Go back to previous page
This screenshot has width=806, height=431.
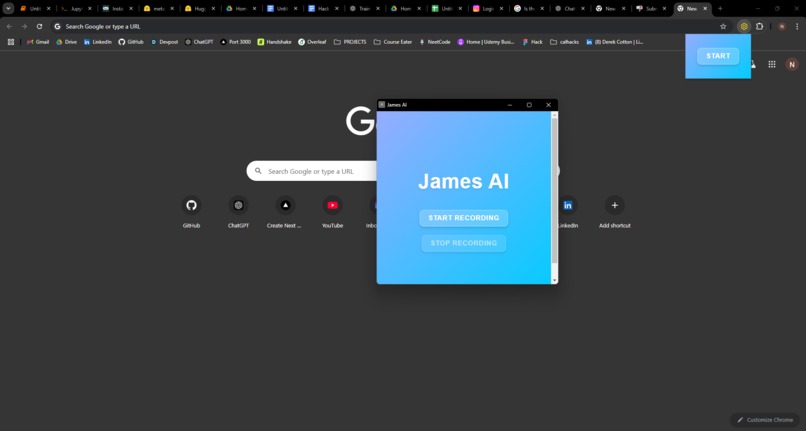point(9,26)
